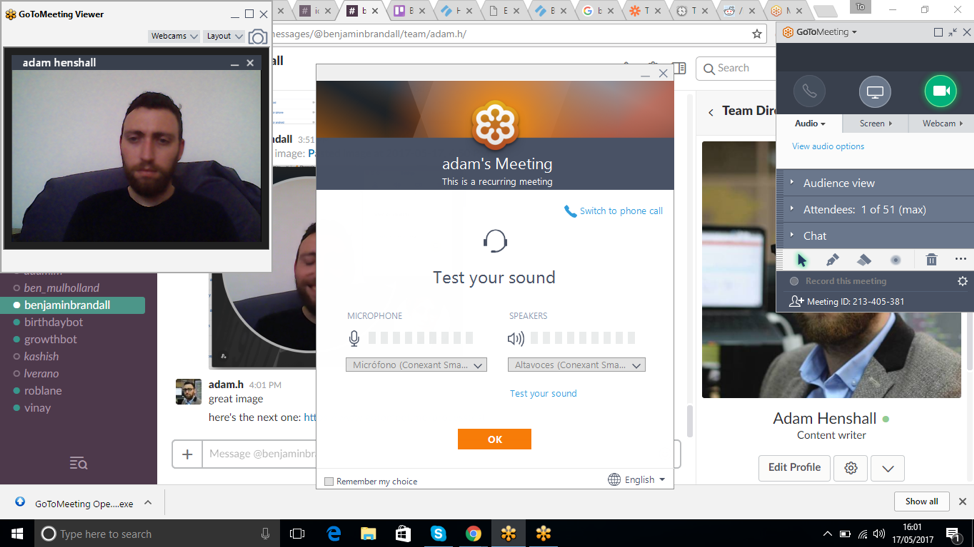The width and height of the screenshot is (974, 547).
Task: Click Switch to phone call link
Action: [621, 211]
